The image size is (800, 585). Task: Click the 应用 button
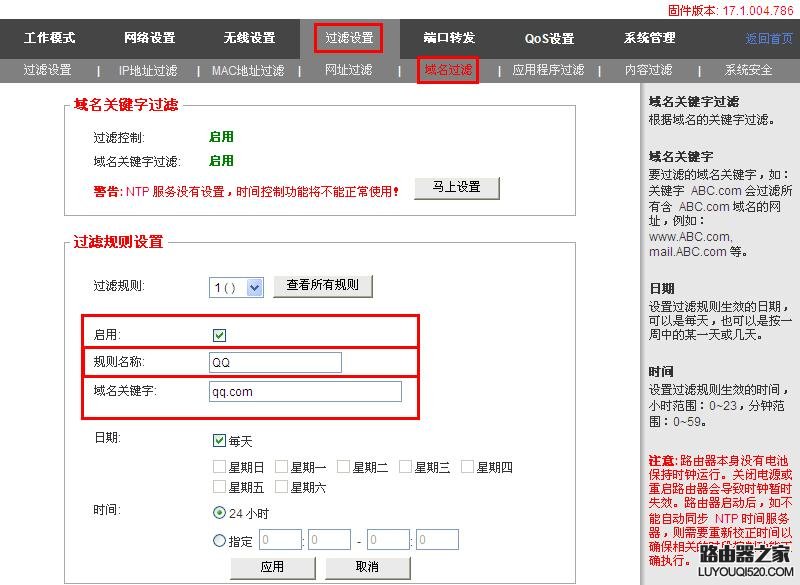pyautogui.click(x=273, y=567)
